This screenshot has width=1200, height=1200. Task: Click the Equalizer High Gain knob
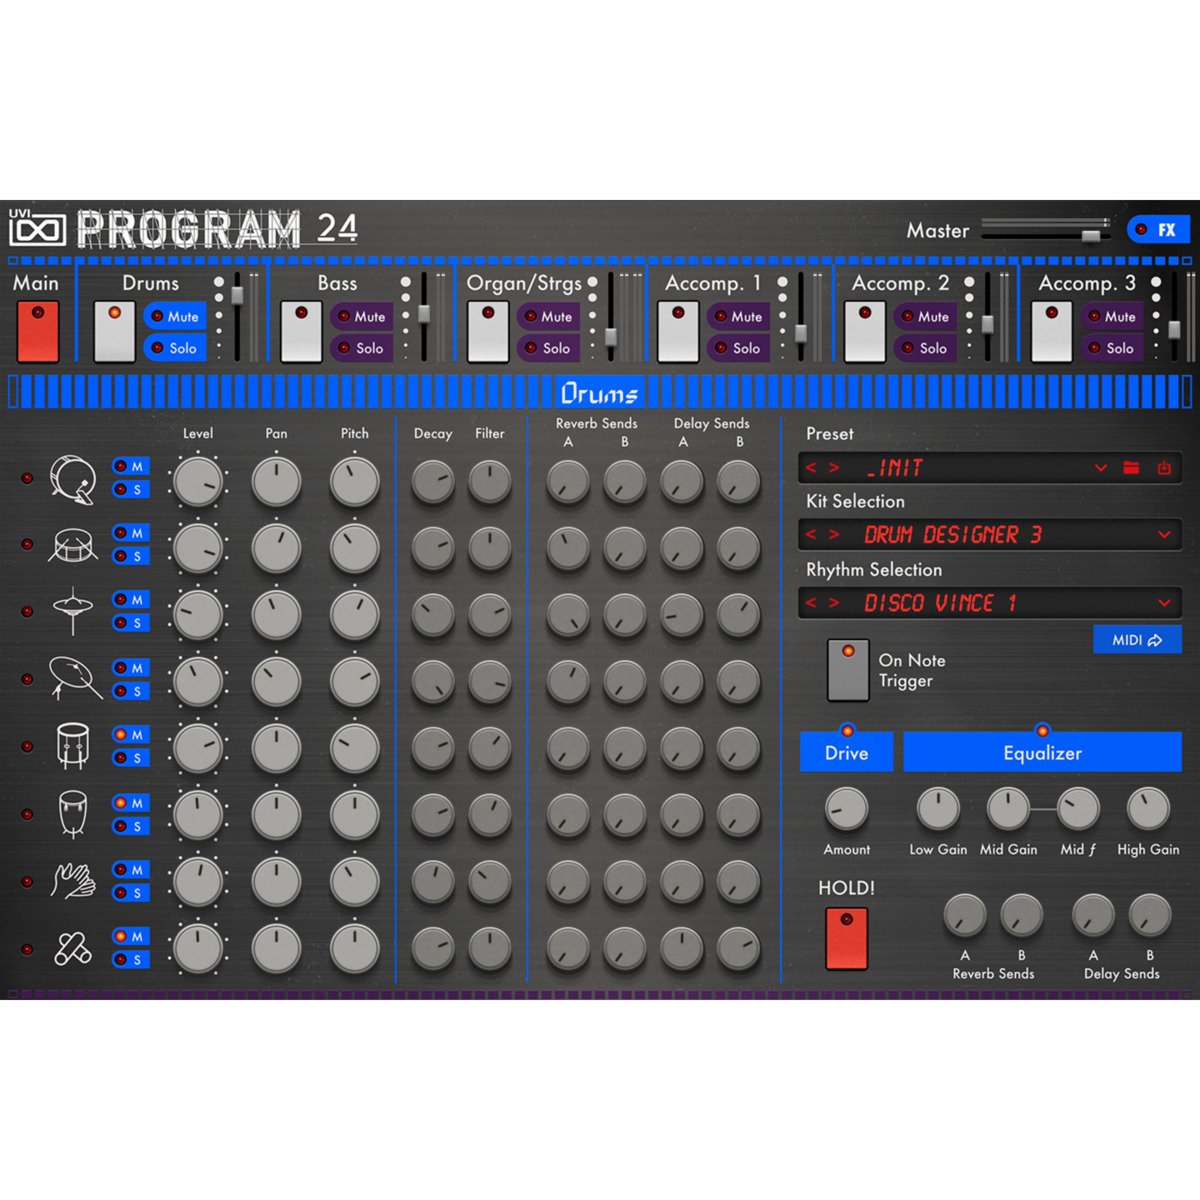[x=1148, y=809]
